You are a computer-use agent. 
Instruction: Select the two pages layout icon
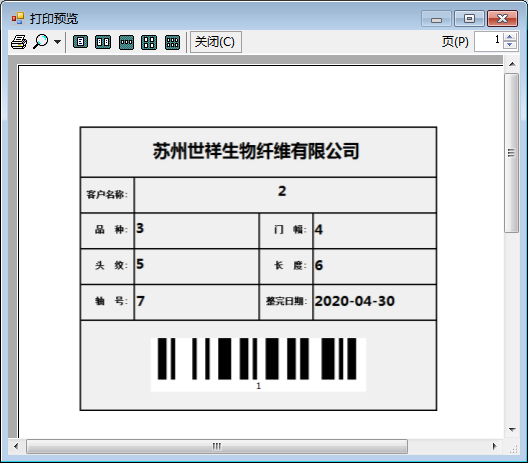(103, 42)
